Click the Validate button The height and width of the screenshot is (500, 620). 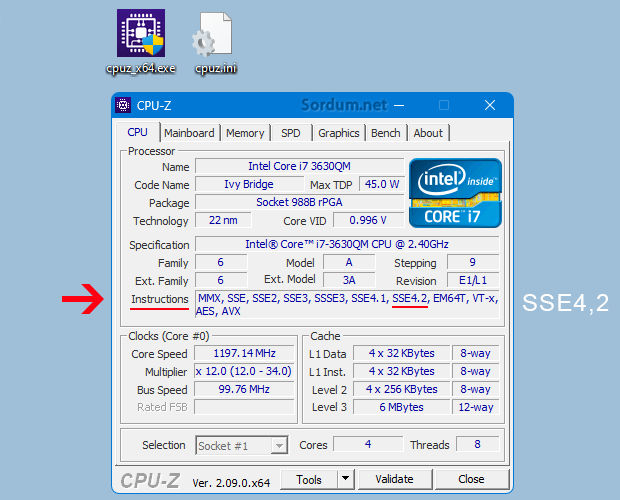click(x=394, y=479)
